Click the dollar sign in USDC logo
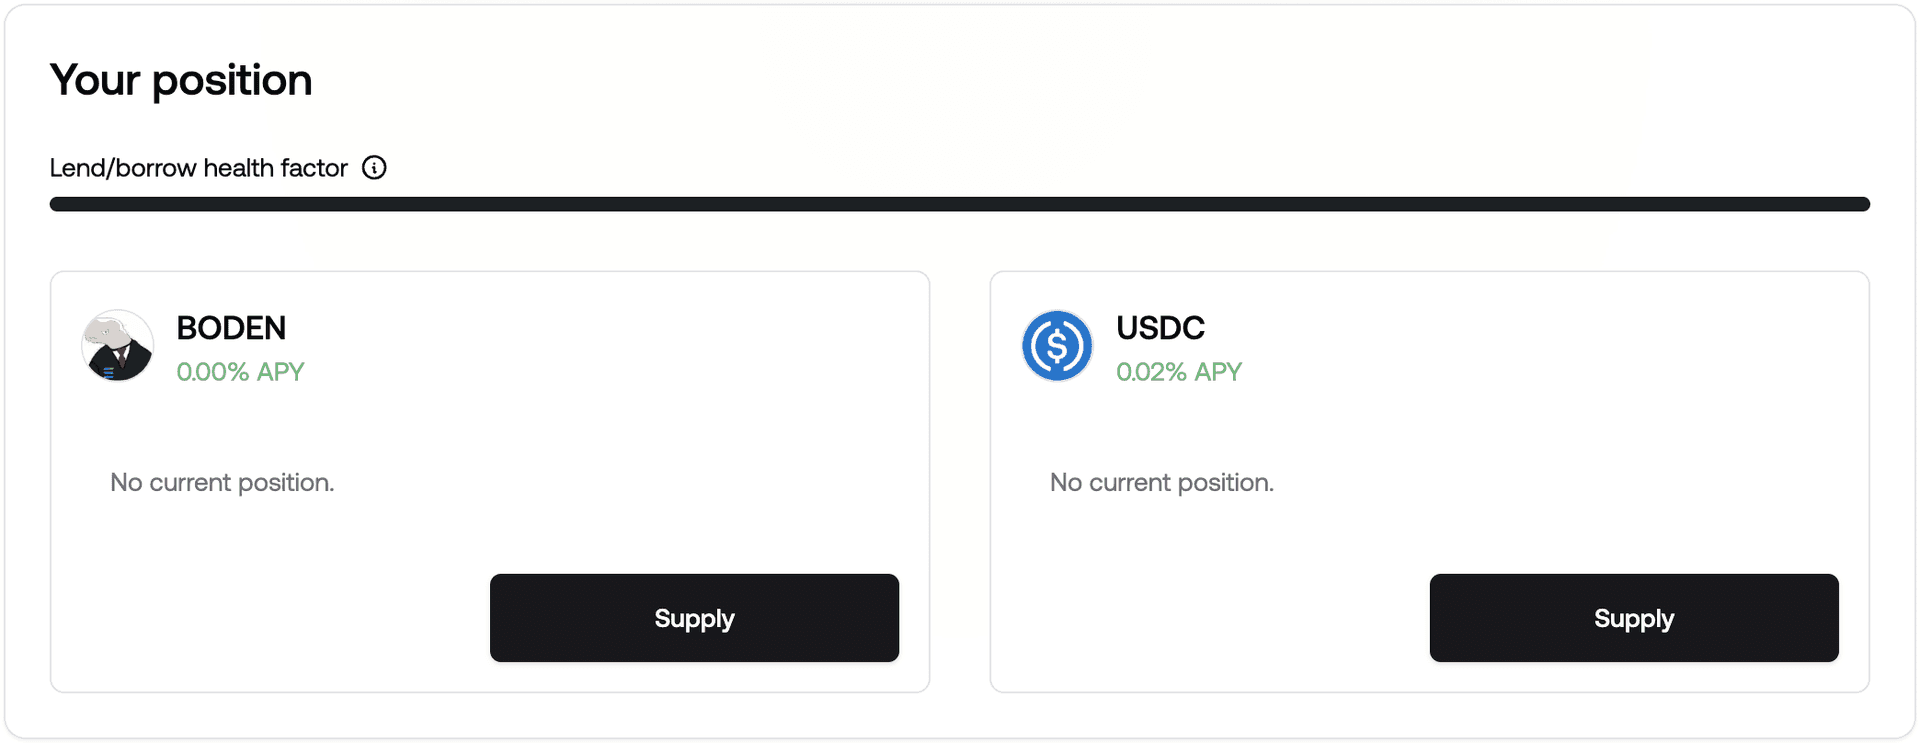The image size is (1920, 743). coord(1057,346)
